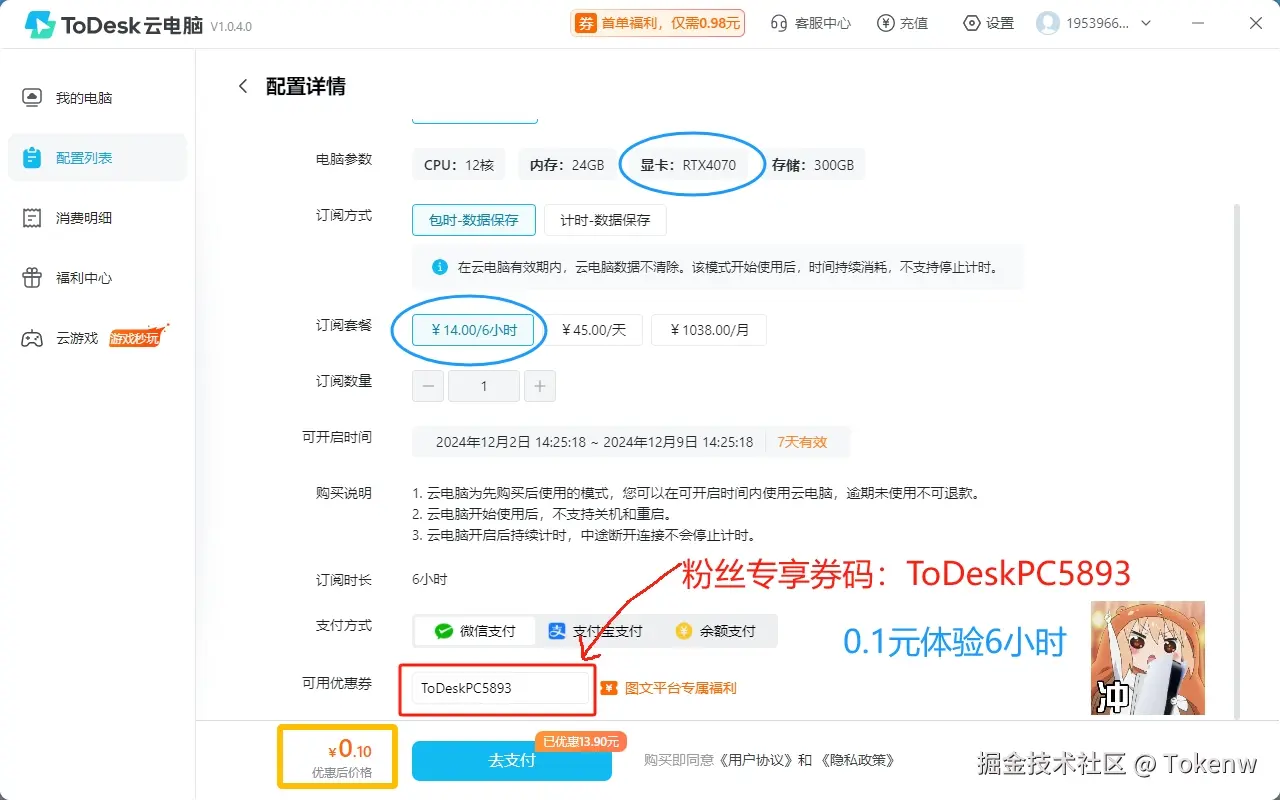The width and height of the screenshot is (1280, 800).
Task: Choose the ¥14.00/6小时 plan
Action: pos(473,330)
